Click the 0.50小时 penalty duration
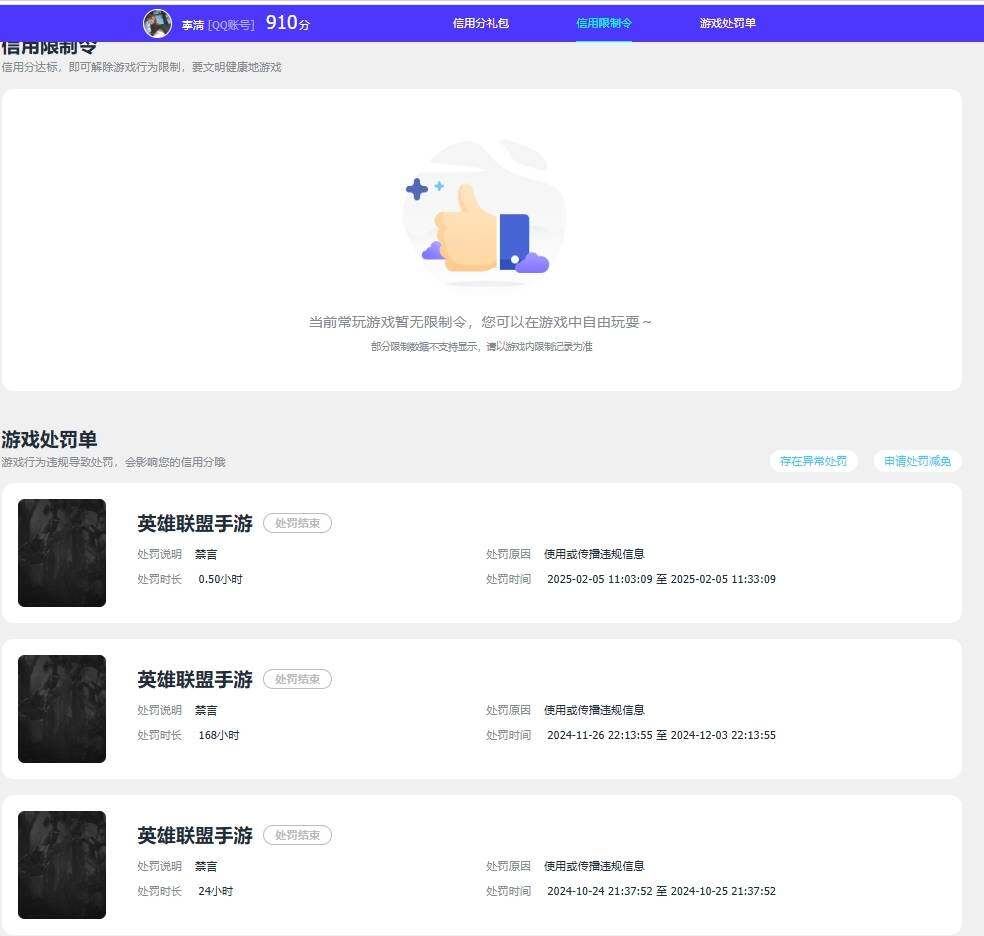 (x=220, y=579)
